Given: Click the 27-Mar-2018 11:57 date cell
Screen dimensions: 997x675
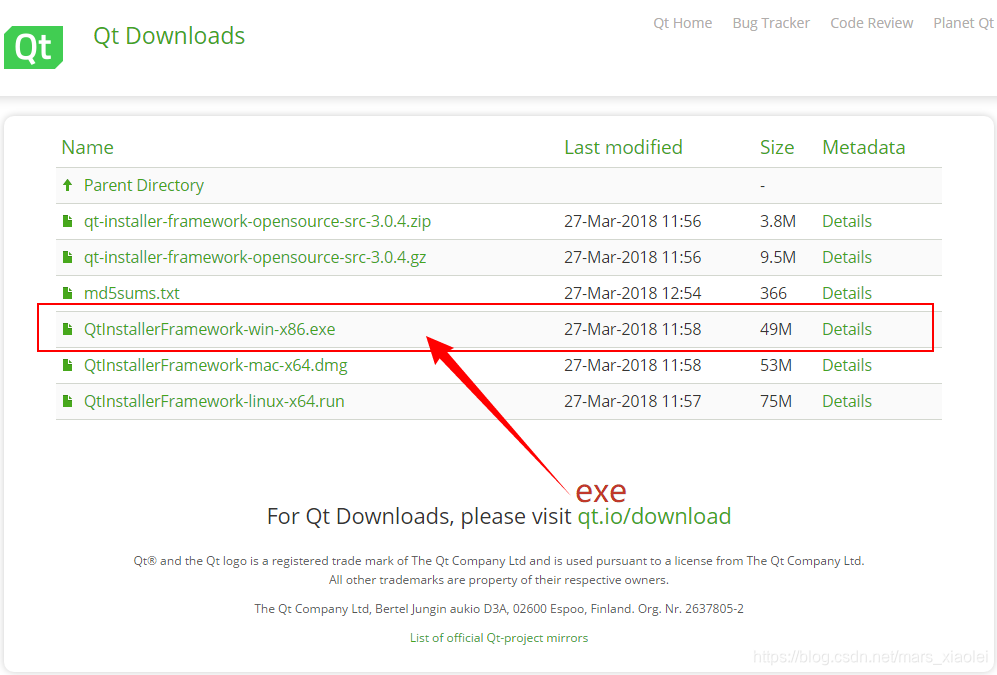Looking at the screenshot, I should click(x=633, y=401).
